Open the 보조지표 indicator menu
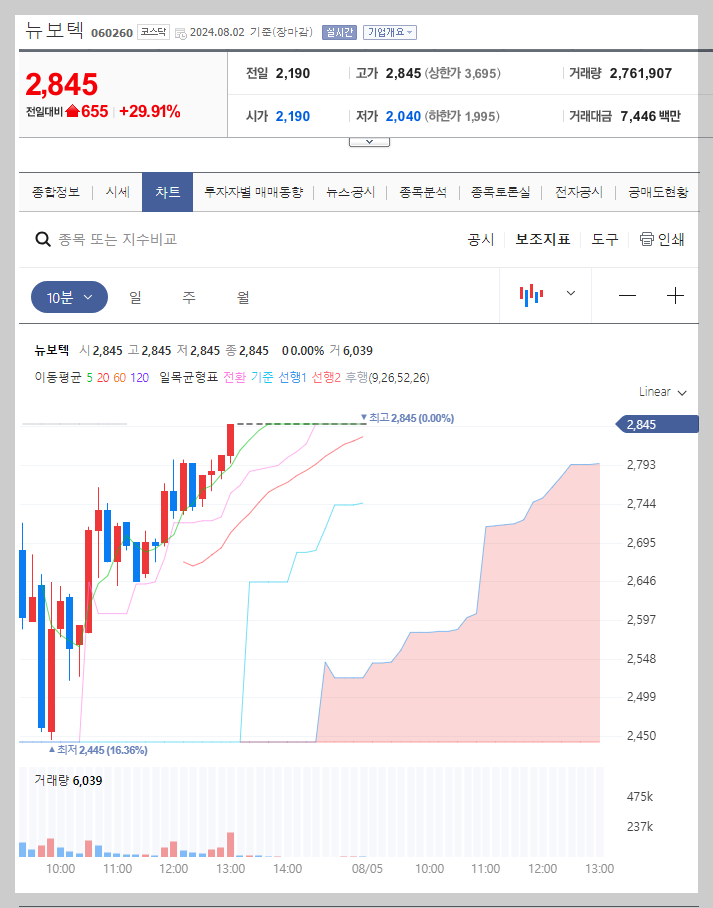 pos(543,240)
